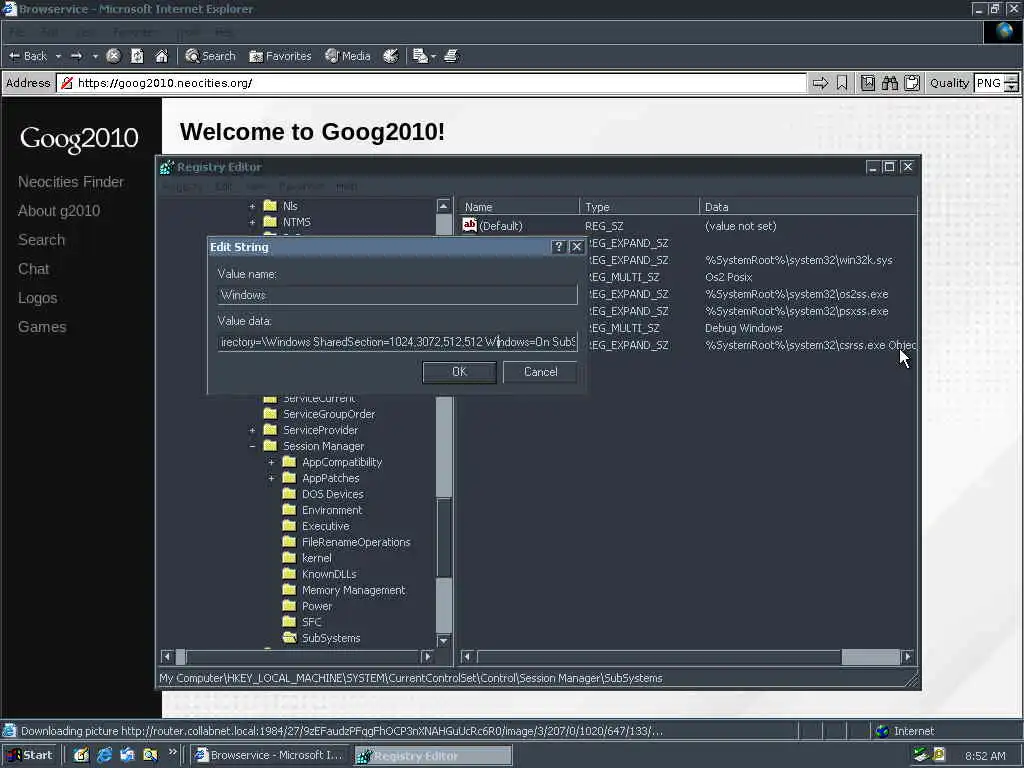
Task: Click OK in Edit String dialog
Action: (x=459, y=372)
